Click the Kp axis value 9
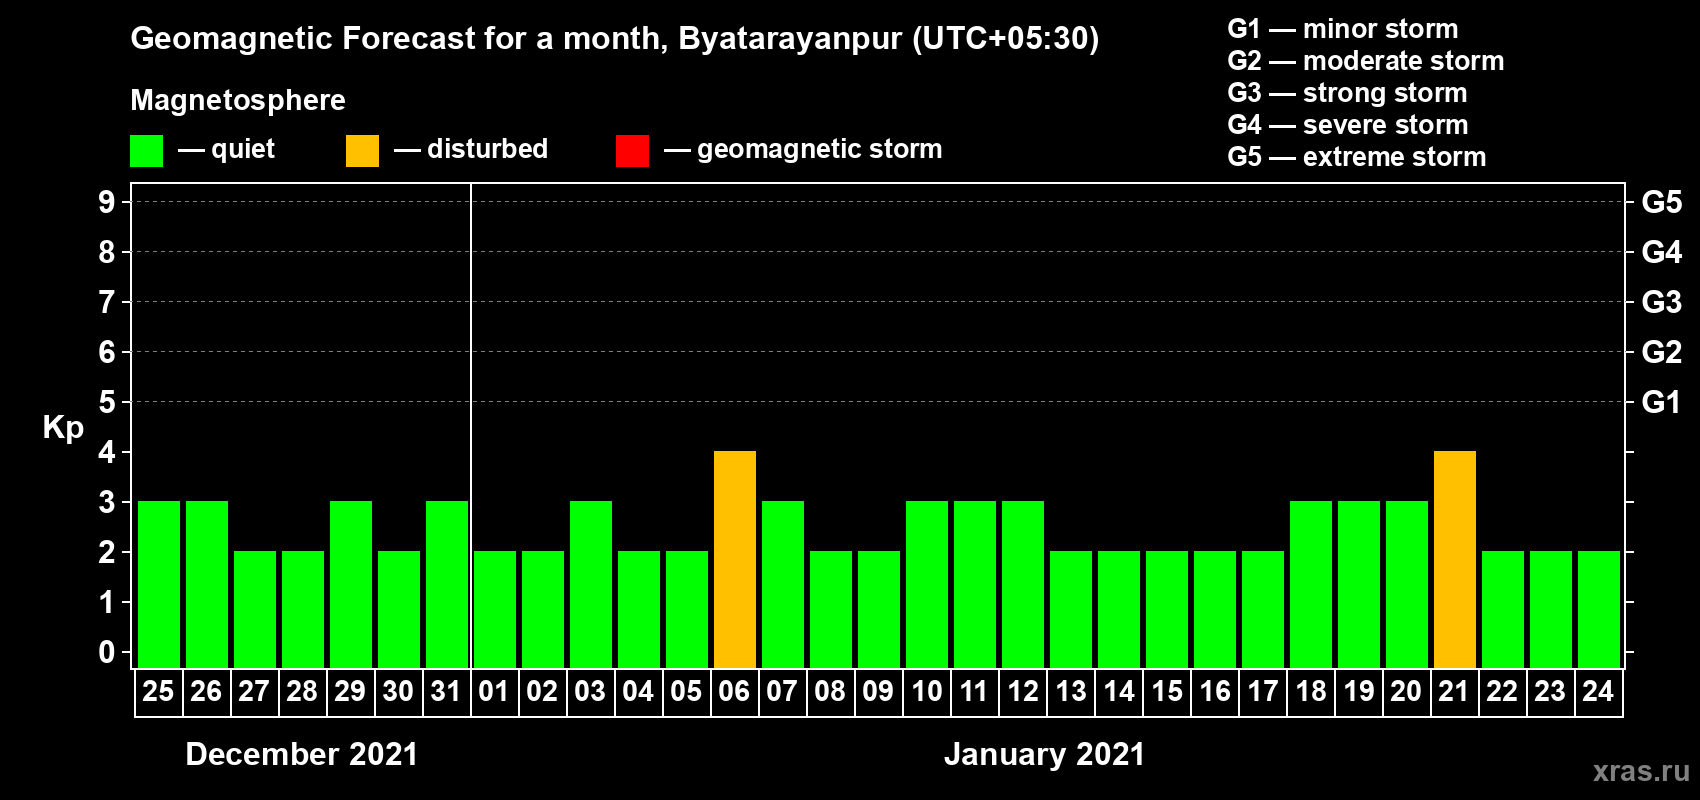1700x800 pixels. [107, 202]
